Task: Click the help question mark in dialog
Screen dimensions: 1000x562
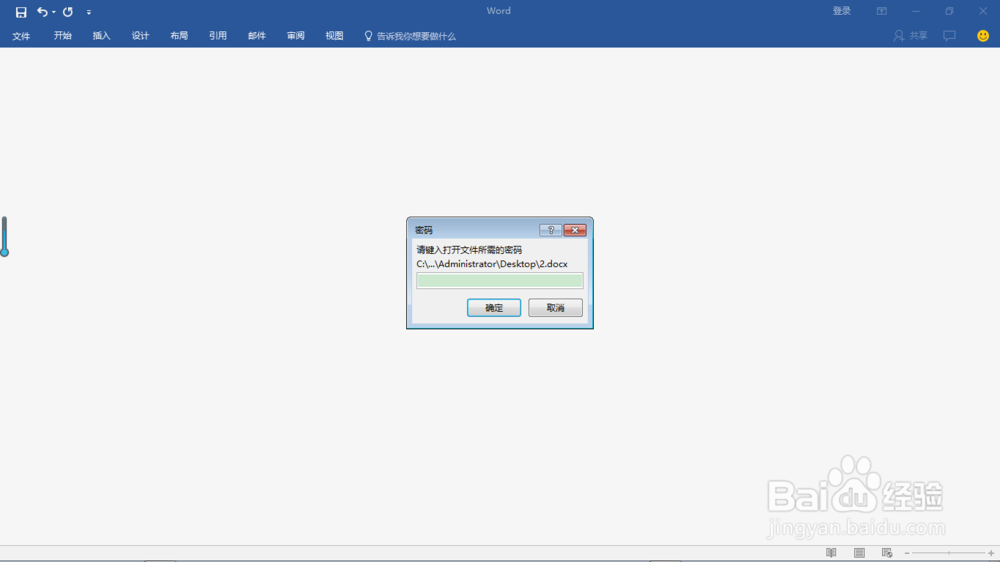Action: tap(550, 230)
